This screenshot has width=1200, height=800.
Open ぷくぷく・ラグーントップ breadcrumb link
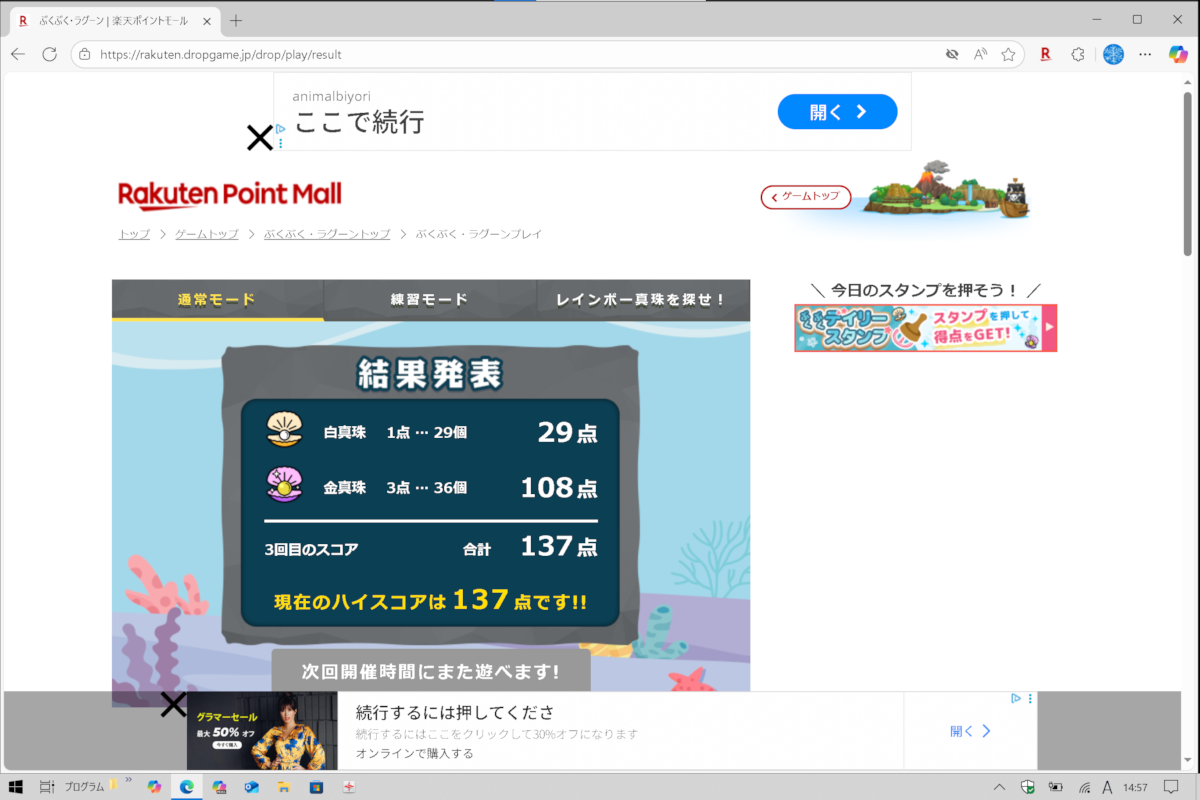(x=327, y=234)
